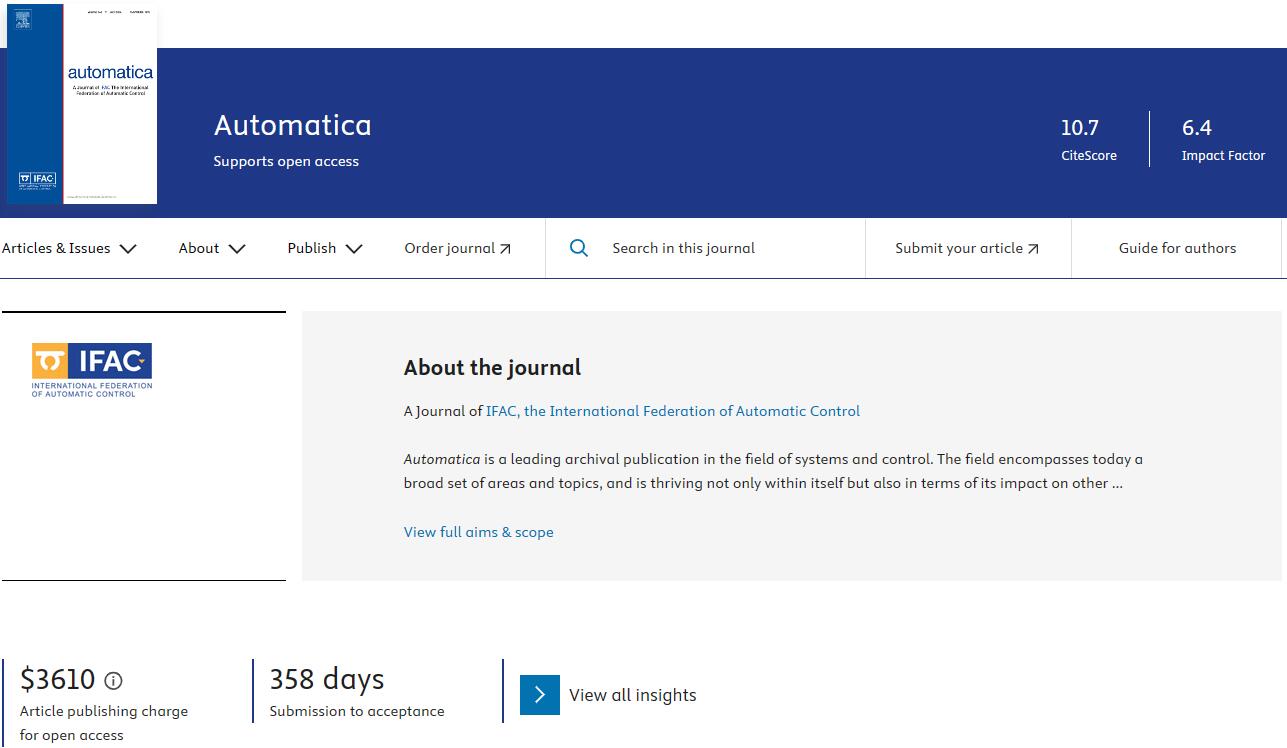The image size is (1287, 748).
Task: Click the chevron beside Publish
Action: (354, 249)
